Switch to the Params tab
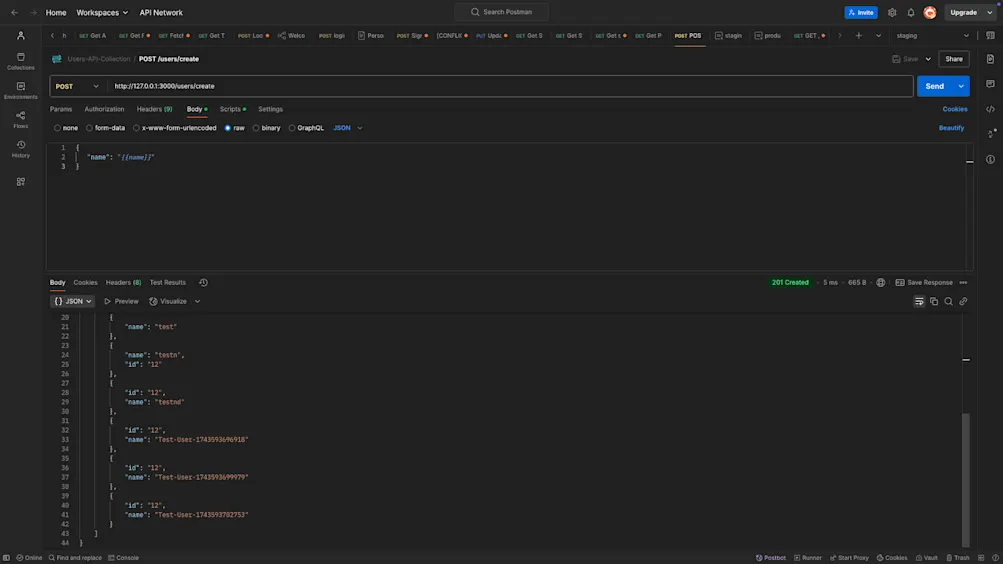This screenshot has height=564, width=1003. point(61,109)
